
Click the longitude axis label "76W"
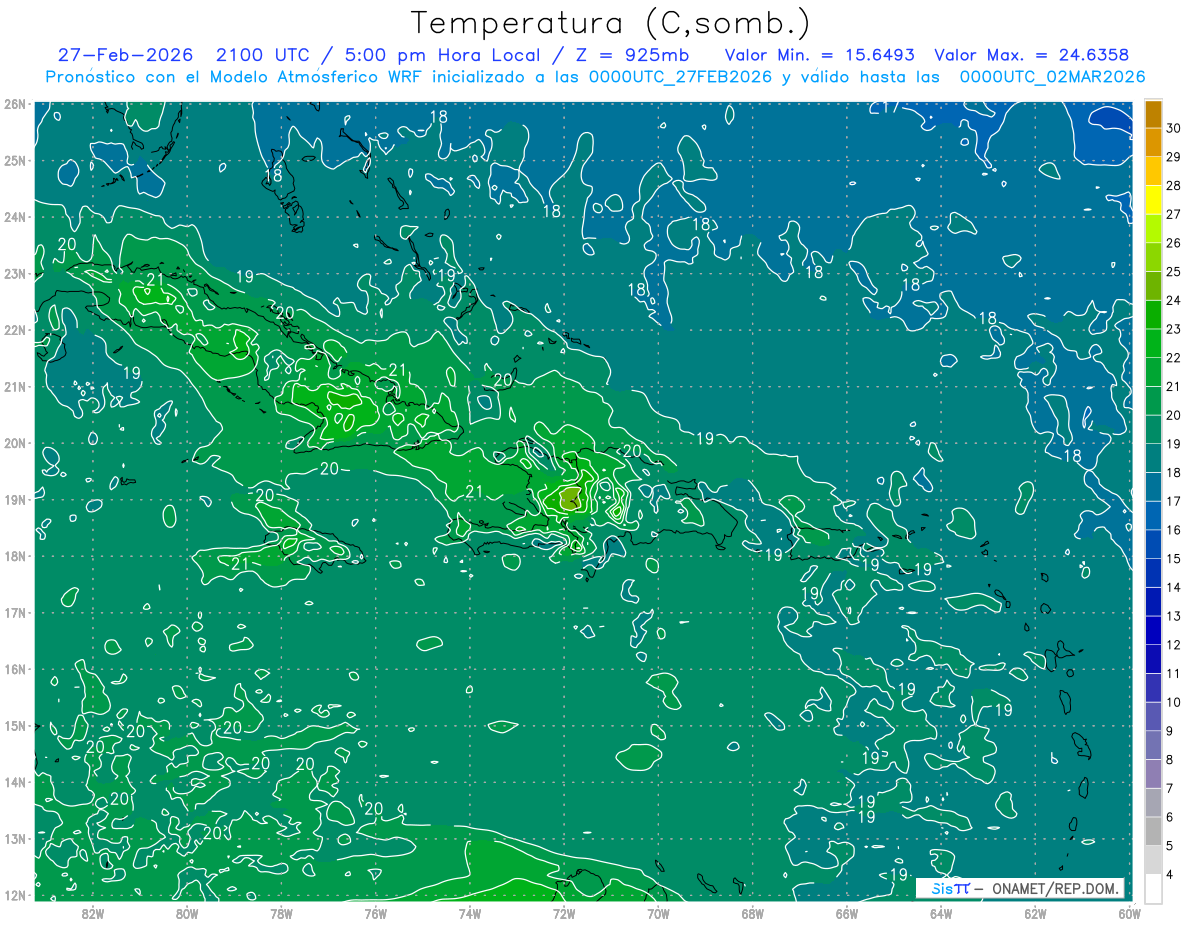375,912
